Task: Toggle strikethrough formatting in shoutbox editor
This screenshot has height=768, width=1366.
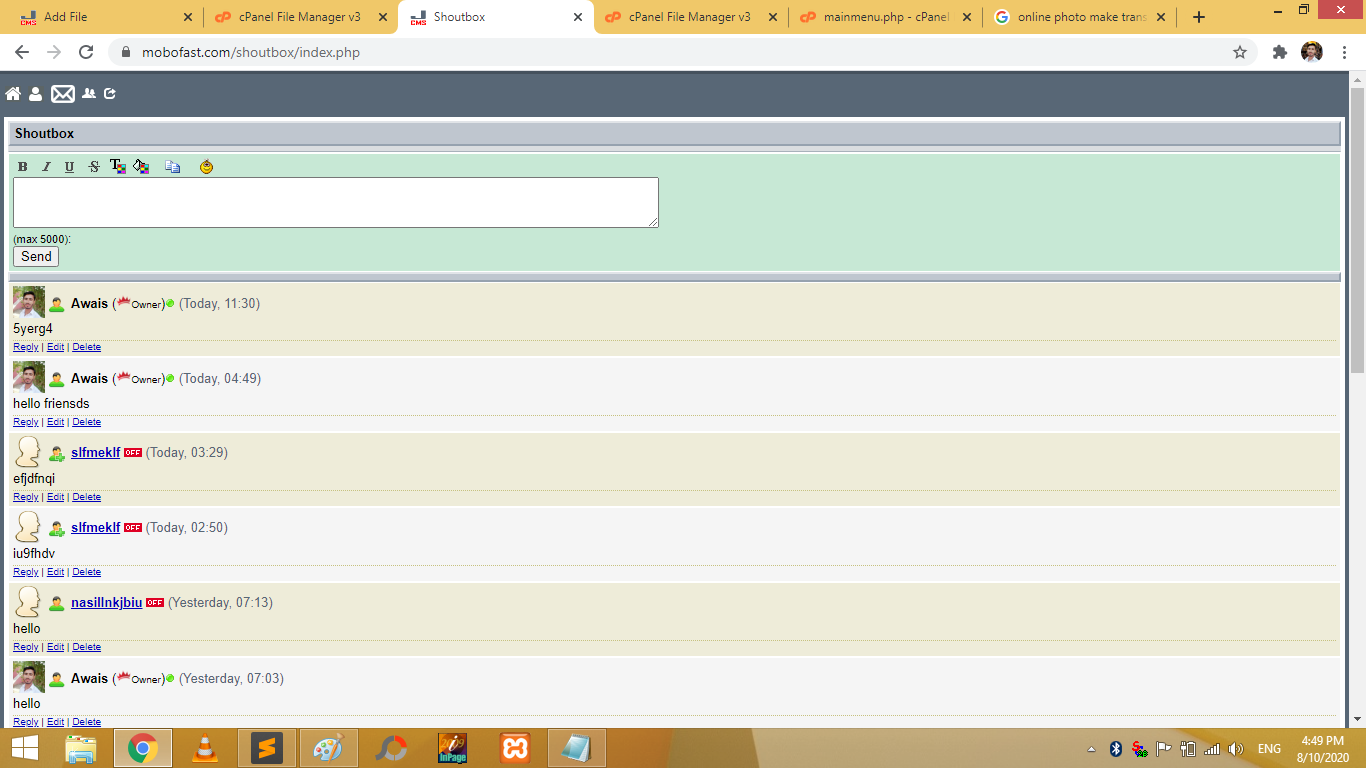Action: tap(94, 167)
